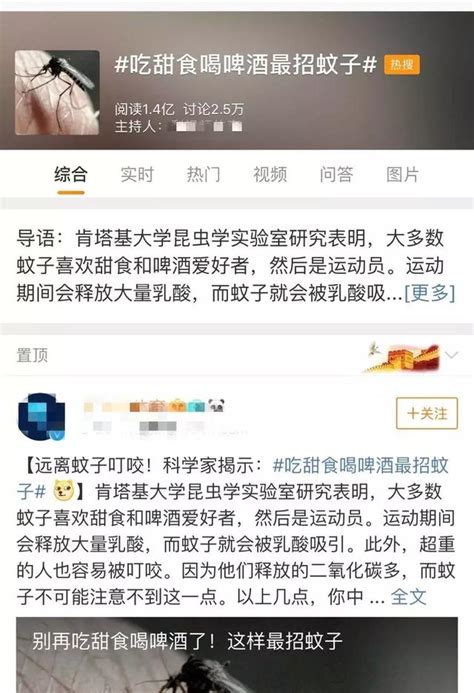Follow the poster with +关注 button

click(x=427, y=413)
